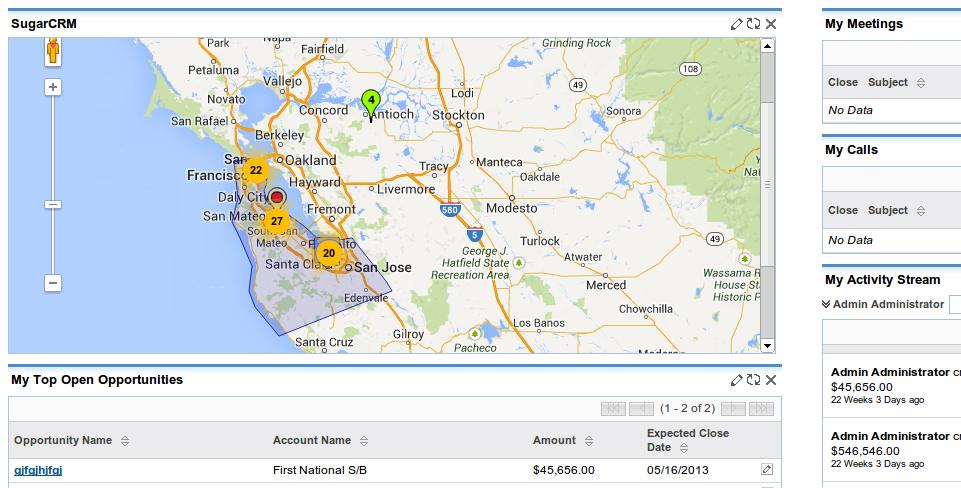
Task: Click the San Jose label on the map
Action: [x=382, y=267]
